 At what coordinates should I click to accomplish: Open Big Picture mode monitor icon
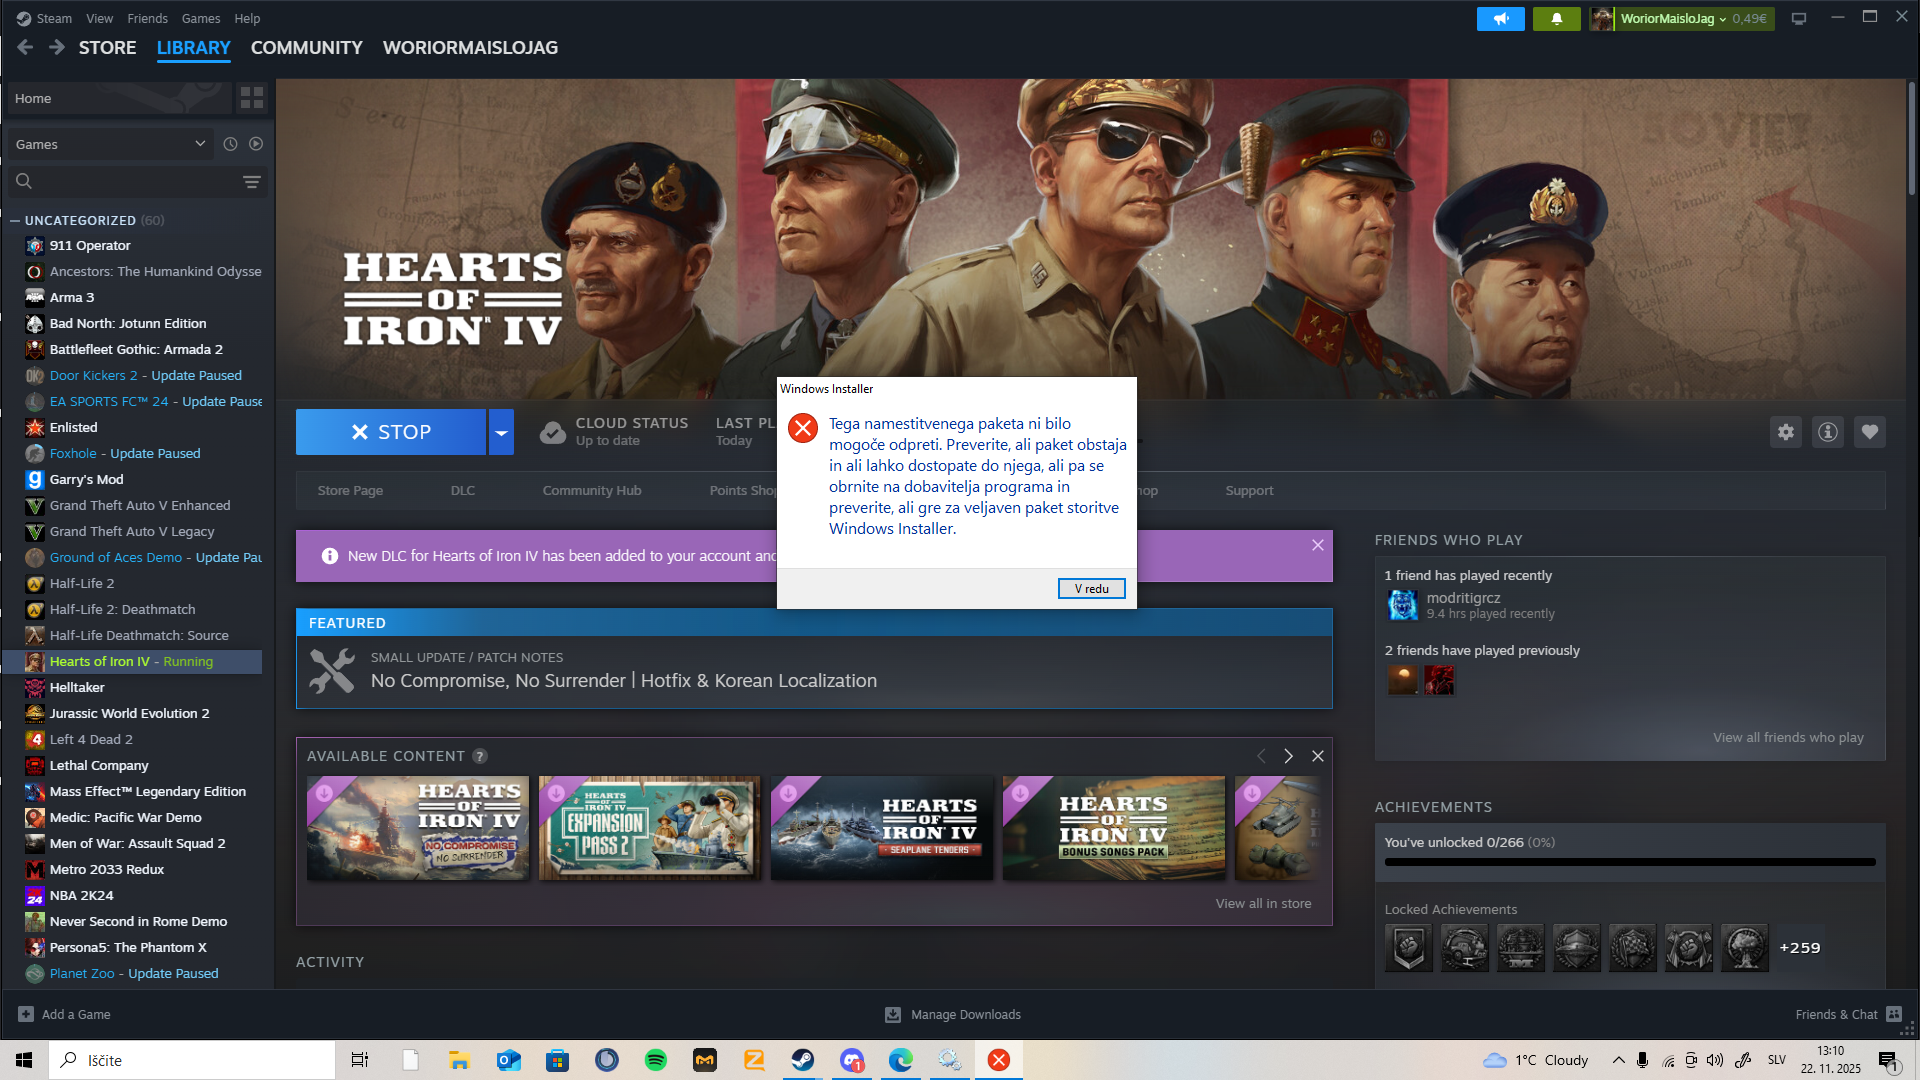pyautogui.click(x=1799, y=19)
